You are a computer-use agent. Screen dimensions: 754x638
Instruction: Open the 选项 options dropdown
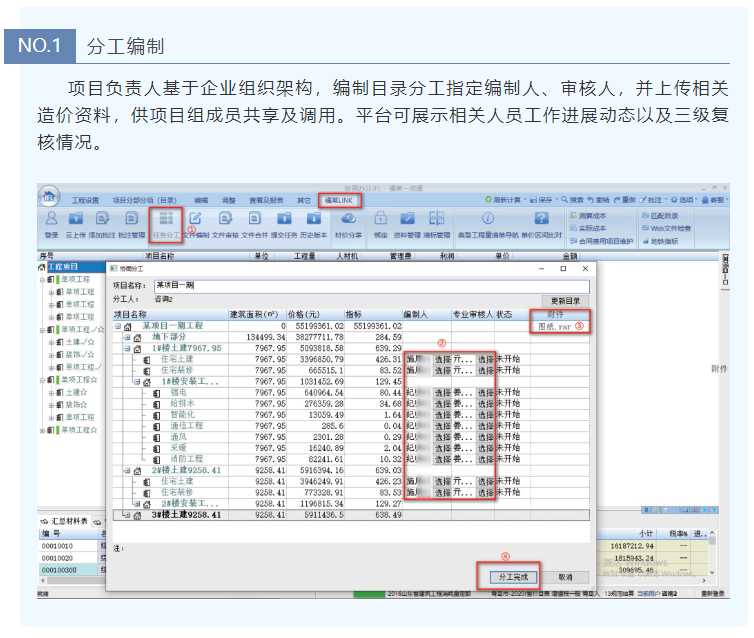click(683, 200)
